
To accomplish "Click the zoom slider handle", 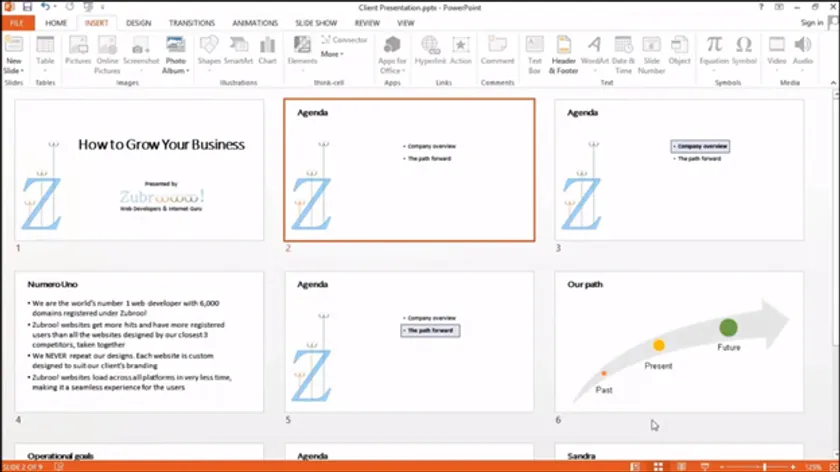I will click(x=765, y=466).
